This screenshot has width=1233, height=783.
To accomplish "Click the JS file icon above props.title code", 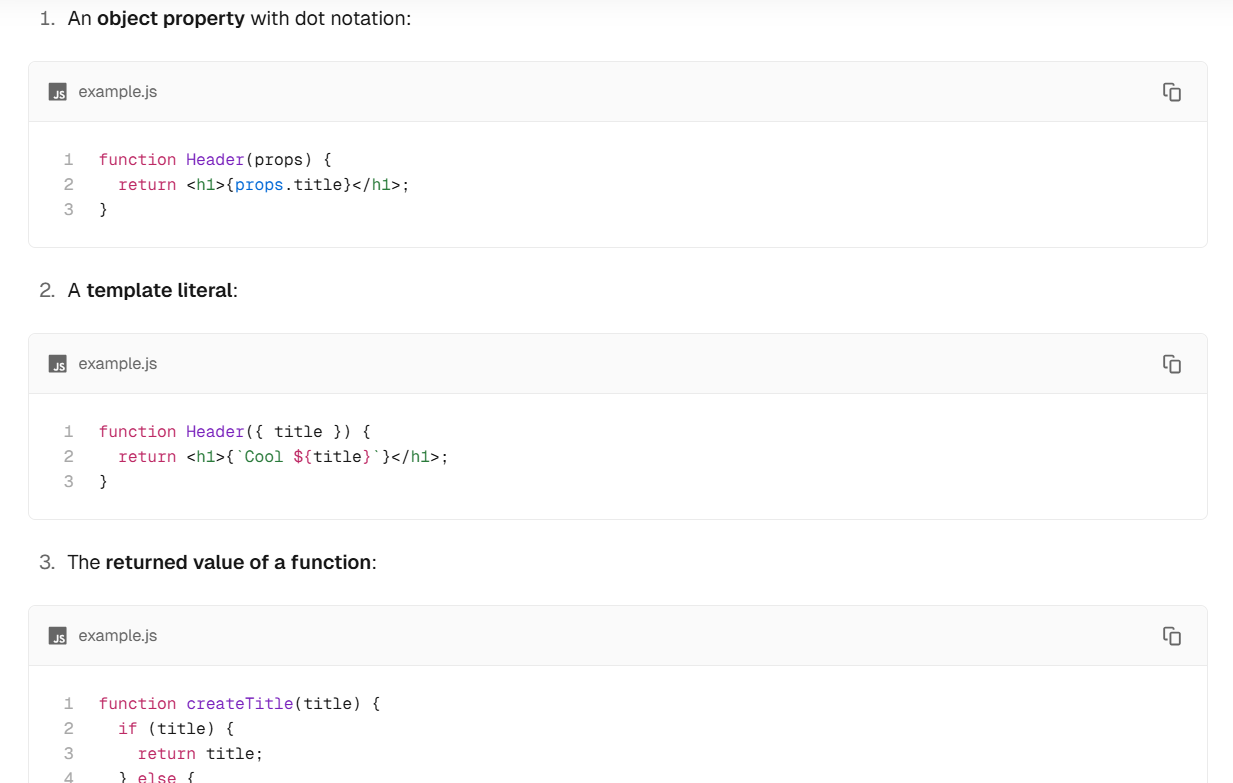I will pyautogui.click(x=59, y=92).
